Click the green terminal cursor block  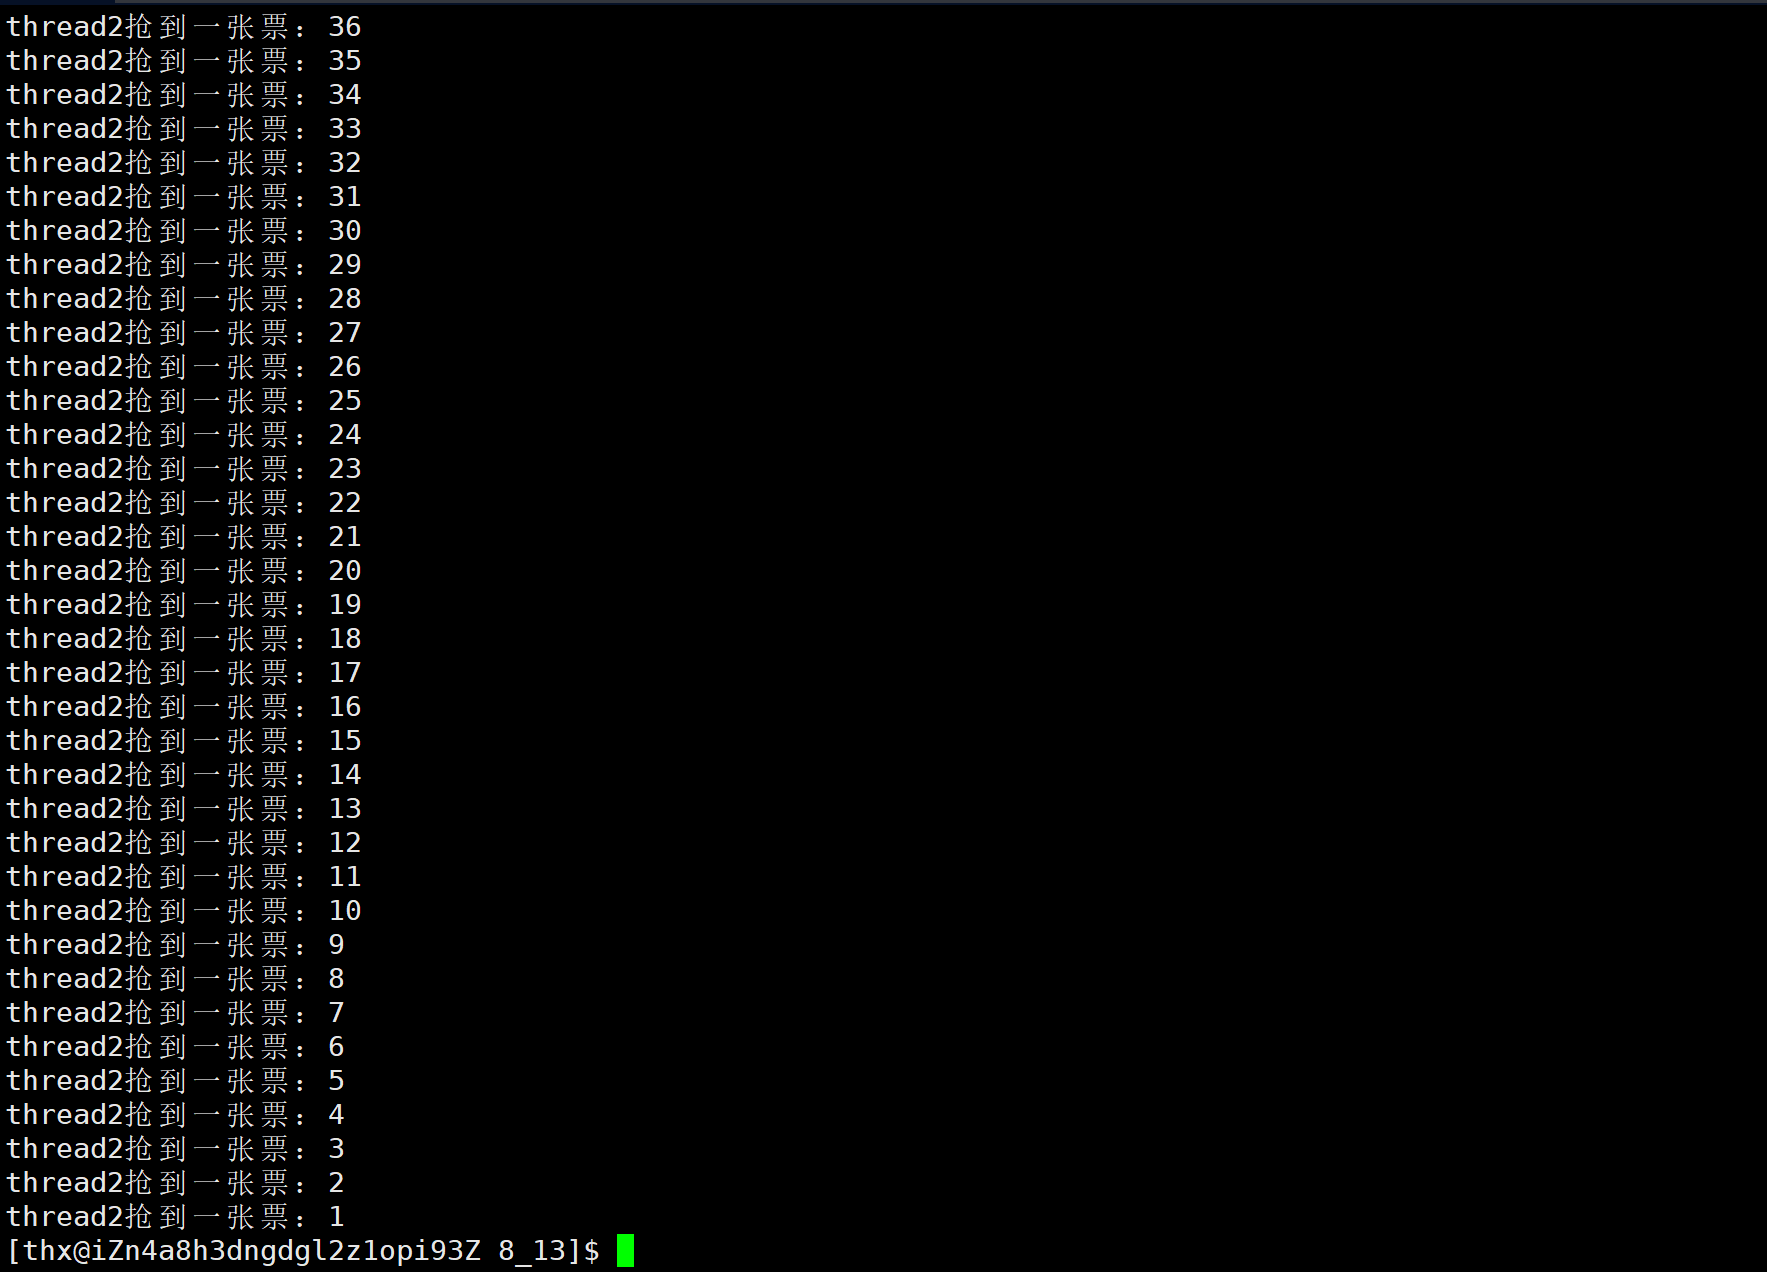click(x=625, y=1251)
